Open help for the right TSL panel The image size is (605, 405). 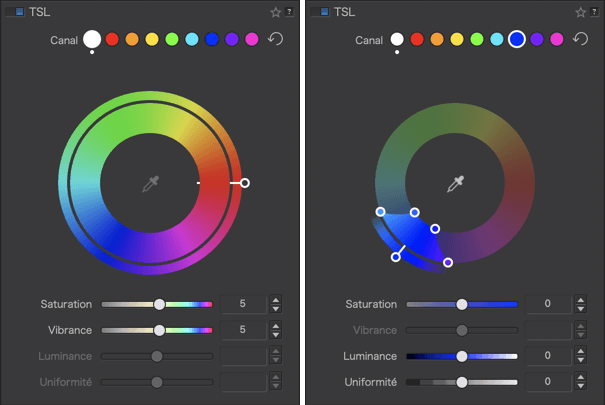click(x=594, y=12)
